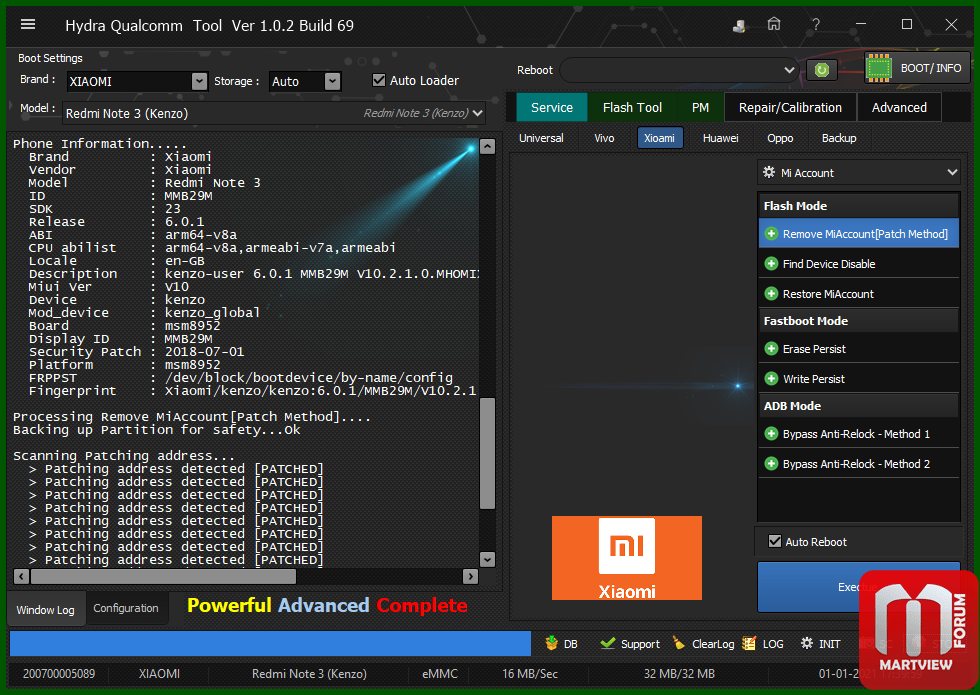Click the ClearLog broom icon
Image resolution: width=980 pixels, height=695 pixels.
coord(679,644)
